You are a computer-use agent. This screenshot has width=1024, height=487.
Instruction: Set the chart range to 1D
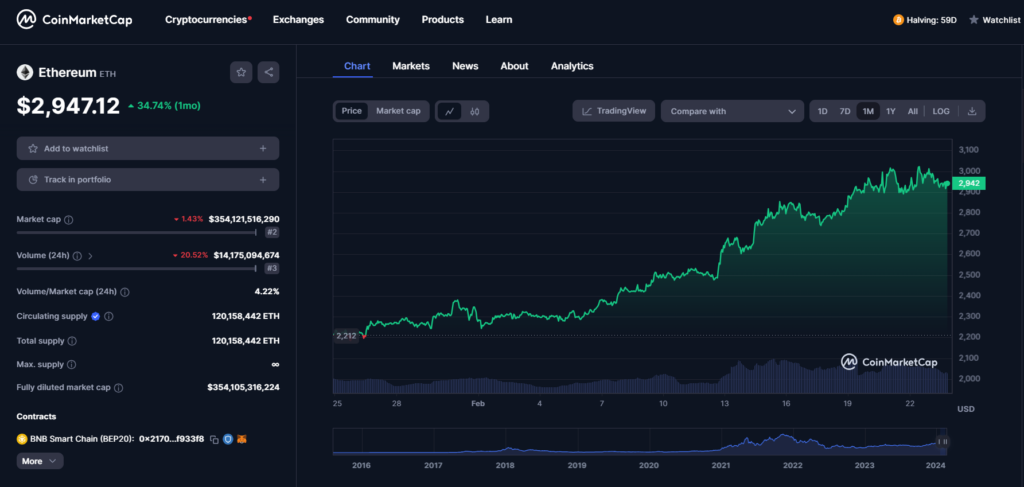[x=823, y=111]
